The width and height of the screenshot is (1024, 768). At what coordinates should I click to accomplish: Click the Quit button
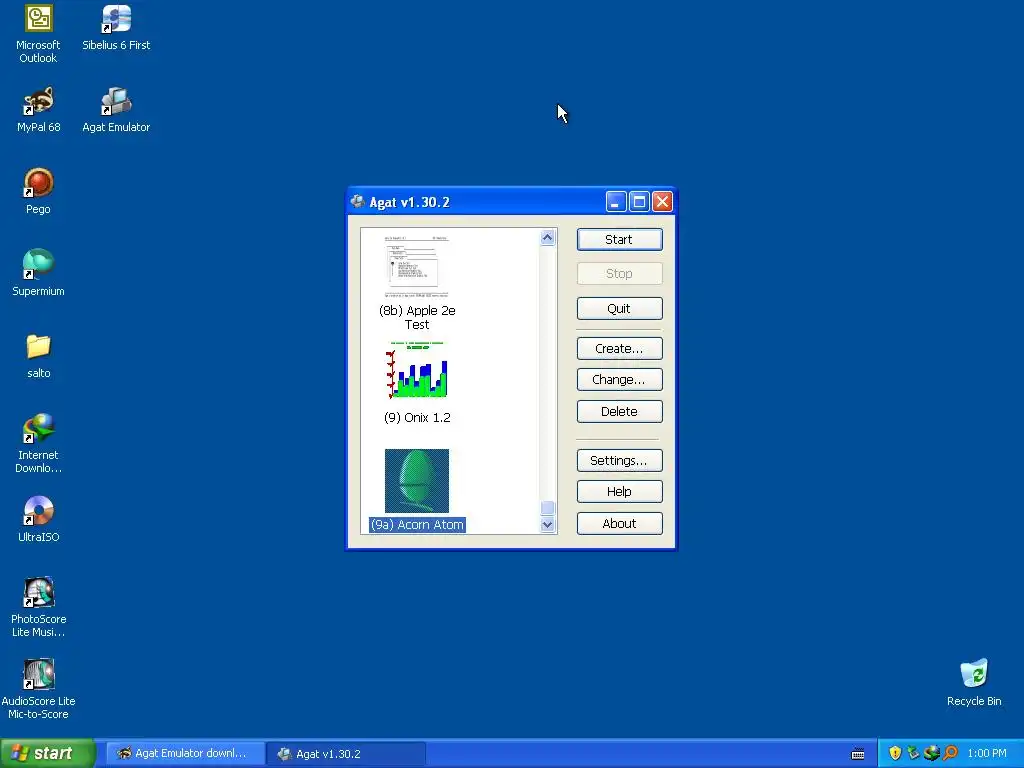(619, 308)
